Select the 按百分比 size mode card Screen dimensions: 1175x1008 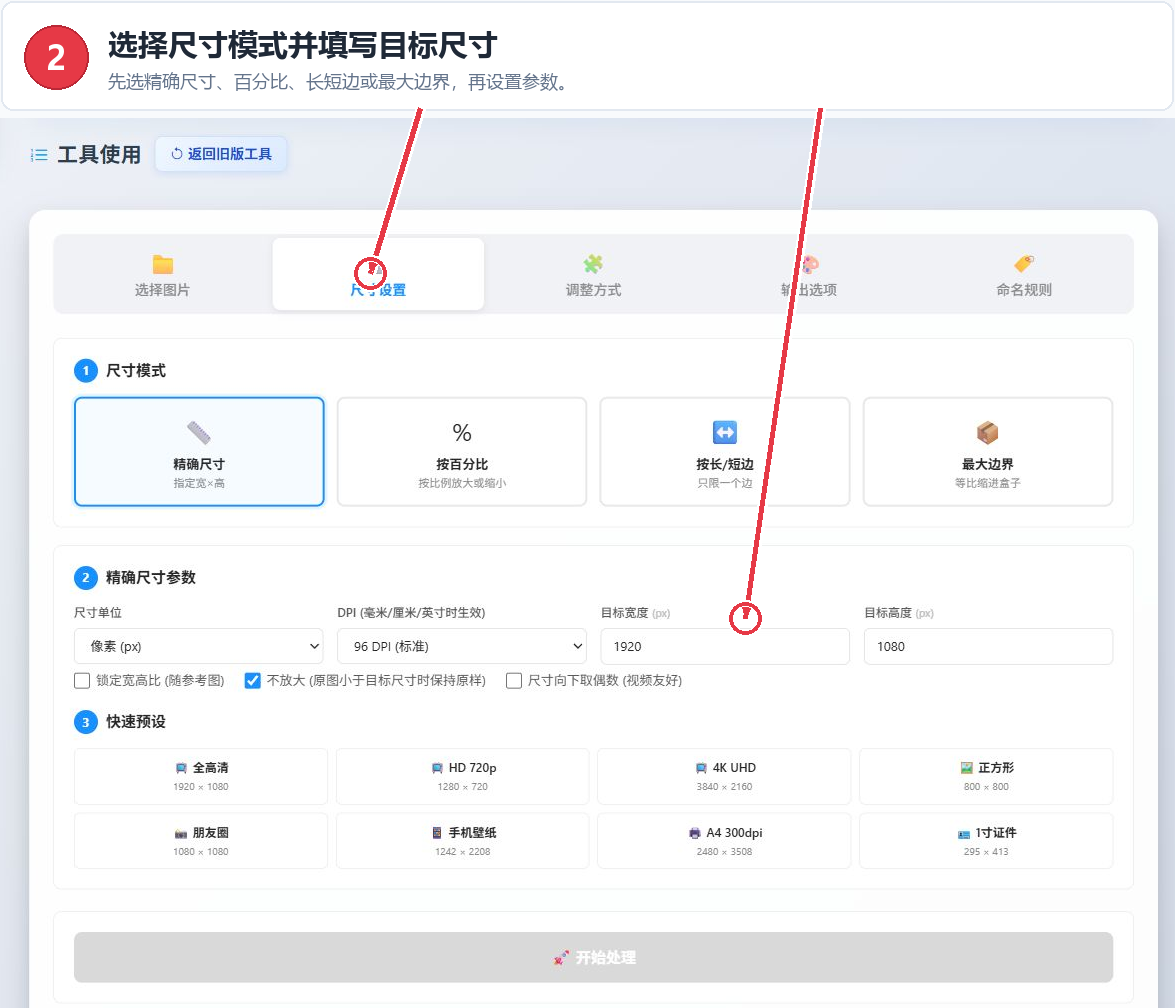(x=462, y=452)
